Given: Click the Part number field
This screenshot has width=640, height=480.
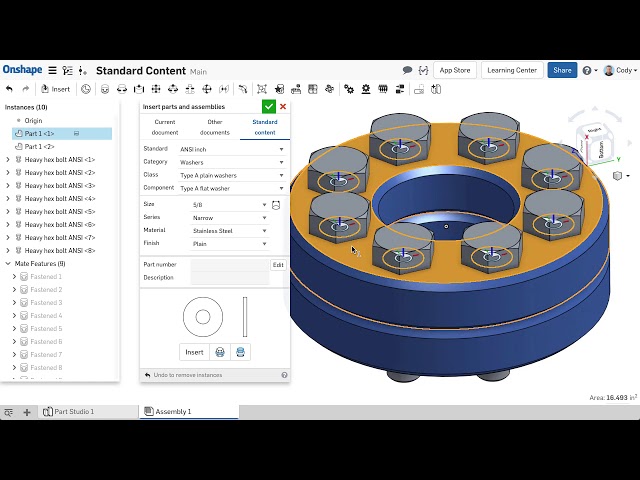Looking at the screenshot, I should pos(230,265).
